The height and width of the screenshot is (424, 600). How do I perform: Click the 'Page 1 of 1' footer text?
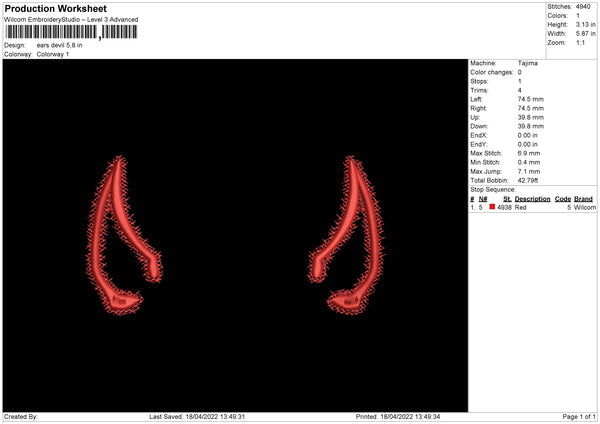[x=579, y=417]
